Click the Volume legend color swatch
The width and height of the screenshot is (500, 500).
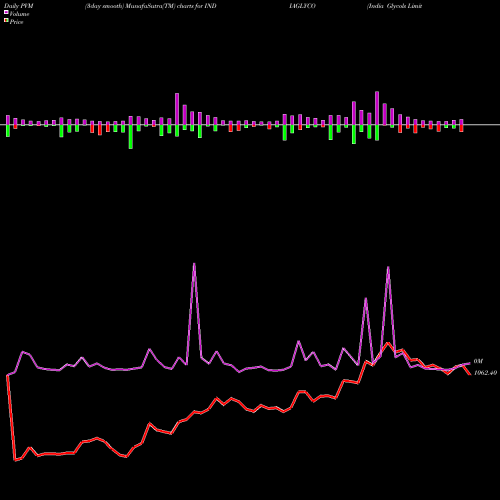(6, 13)
